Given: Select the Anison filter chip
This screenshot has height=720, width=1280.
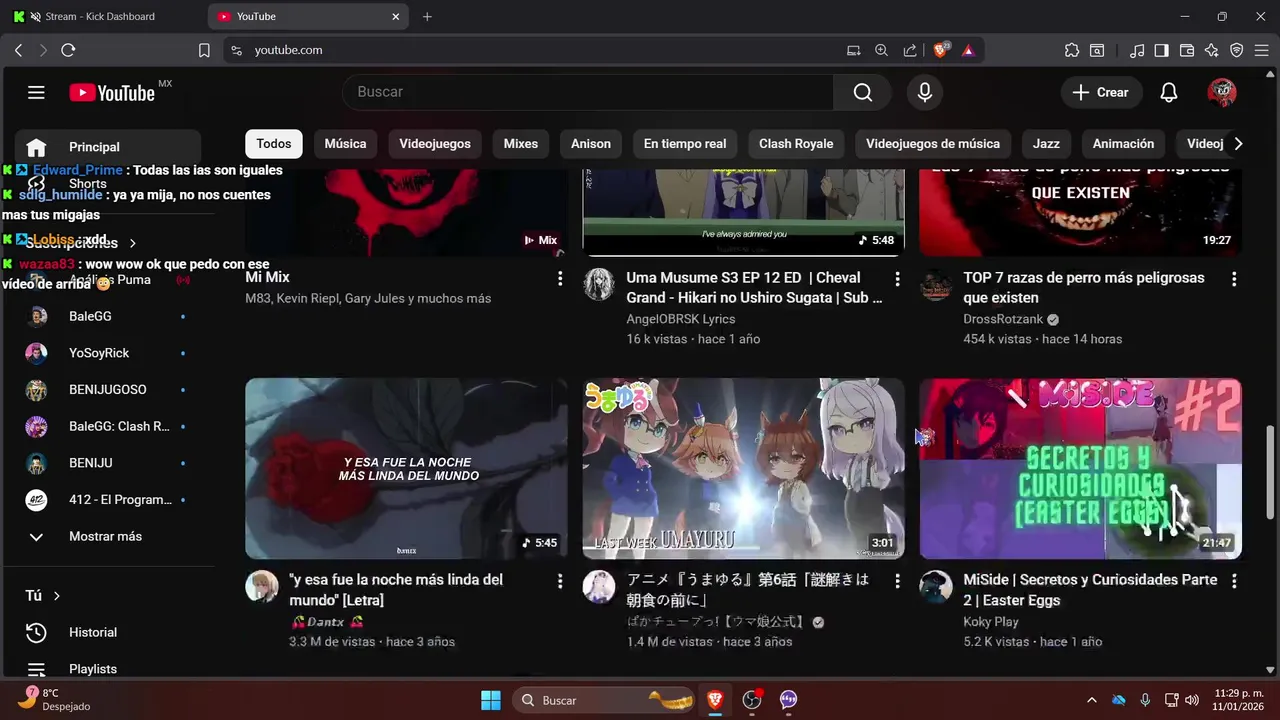Looking at the screenshot, I should point(591,144).
